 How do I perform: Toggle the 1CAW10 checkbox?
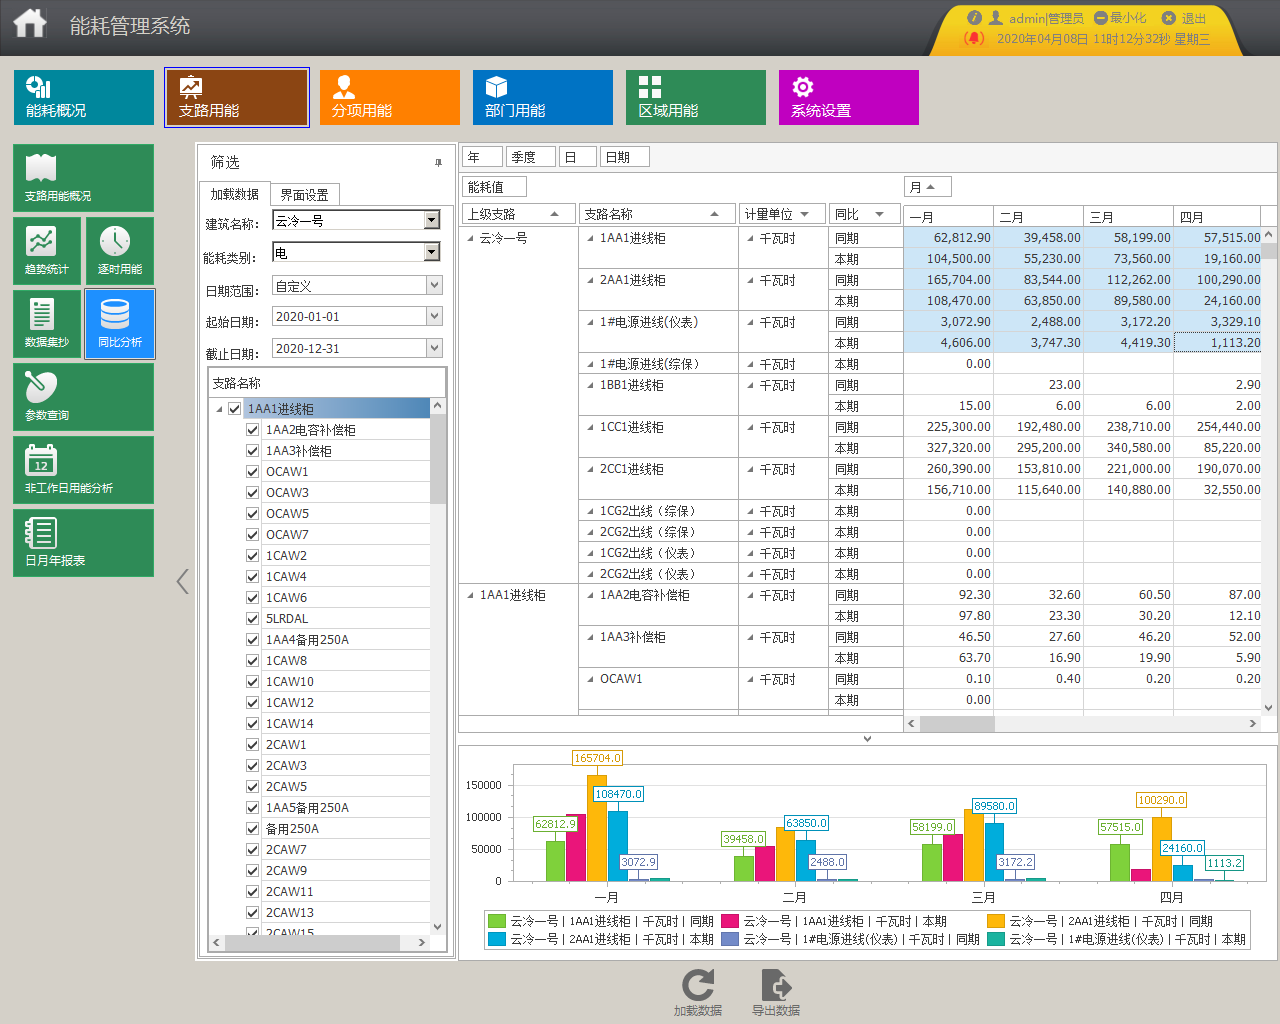point(252,682)
